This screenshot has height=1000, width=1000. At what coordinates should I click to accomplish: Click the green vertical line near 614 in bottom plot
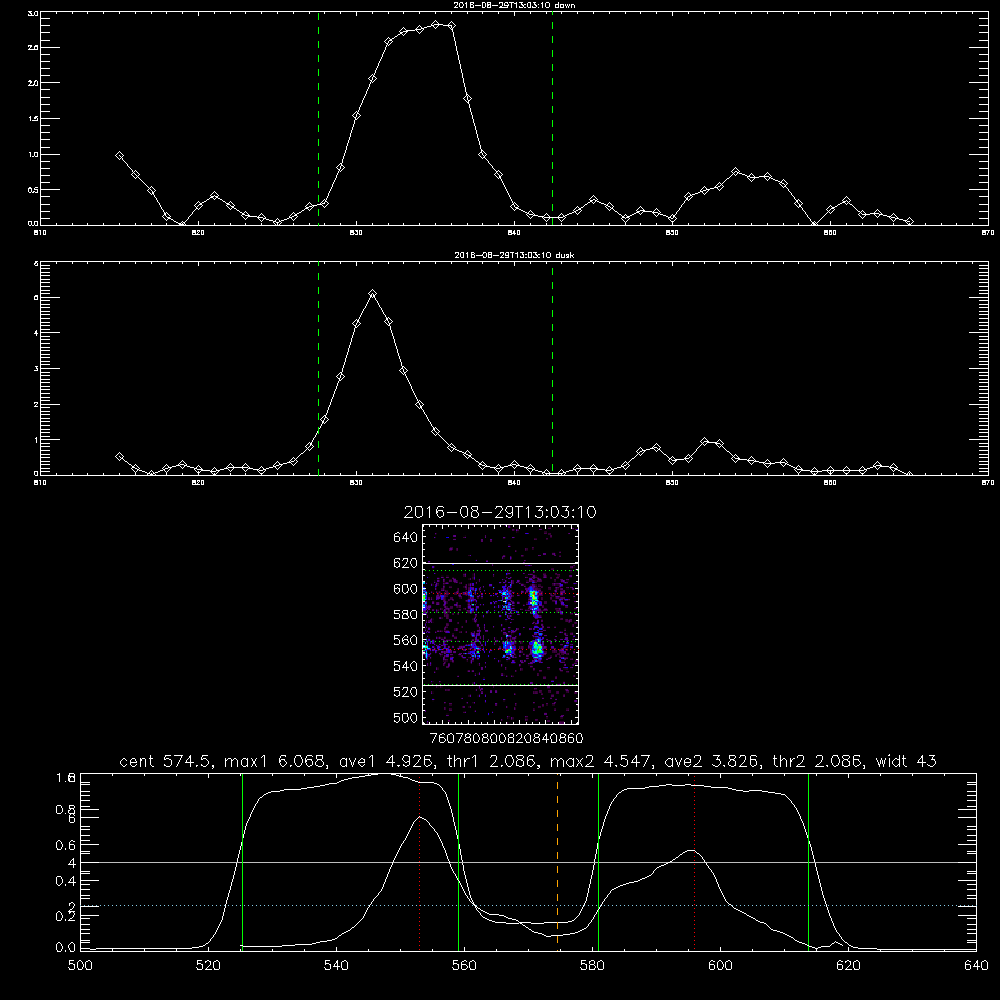(x=808, y=861)
